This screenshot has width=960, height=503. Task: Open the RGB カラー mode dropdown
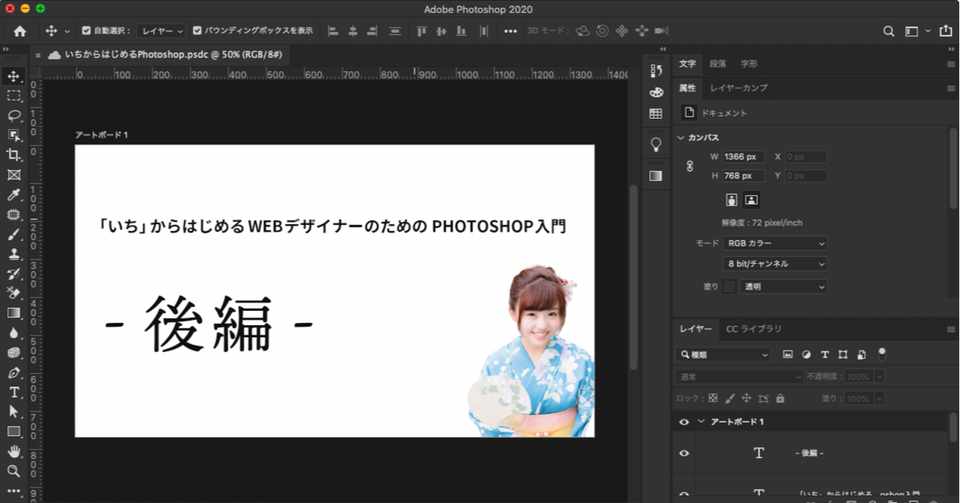click(775, 244)
